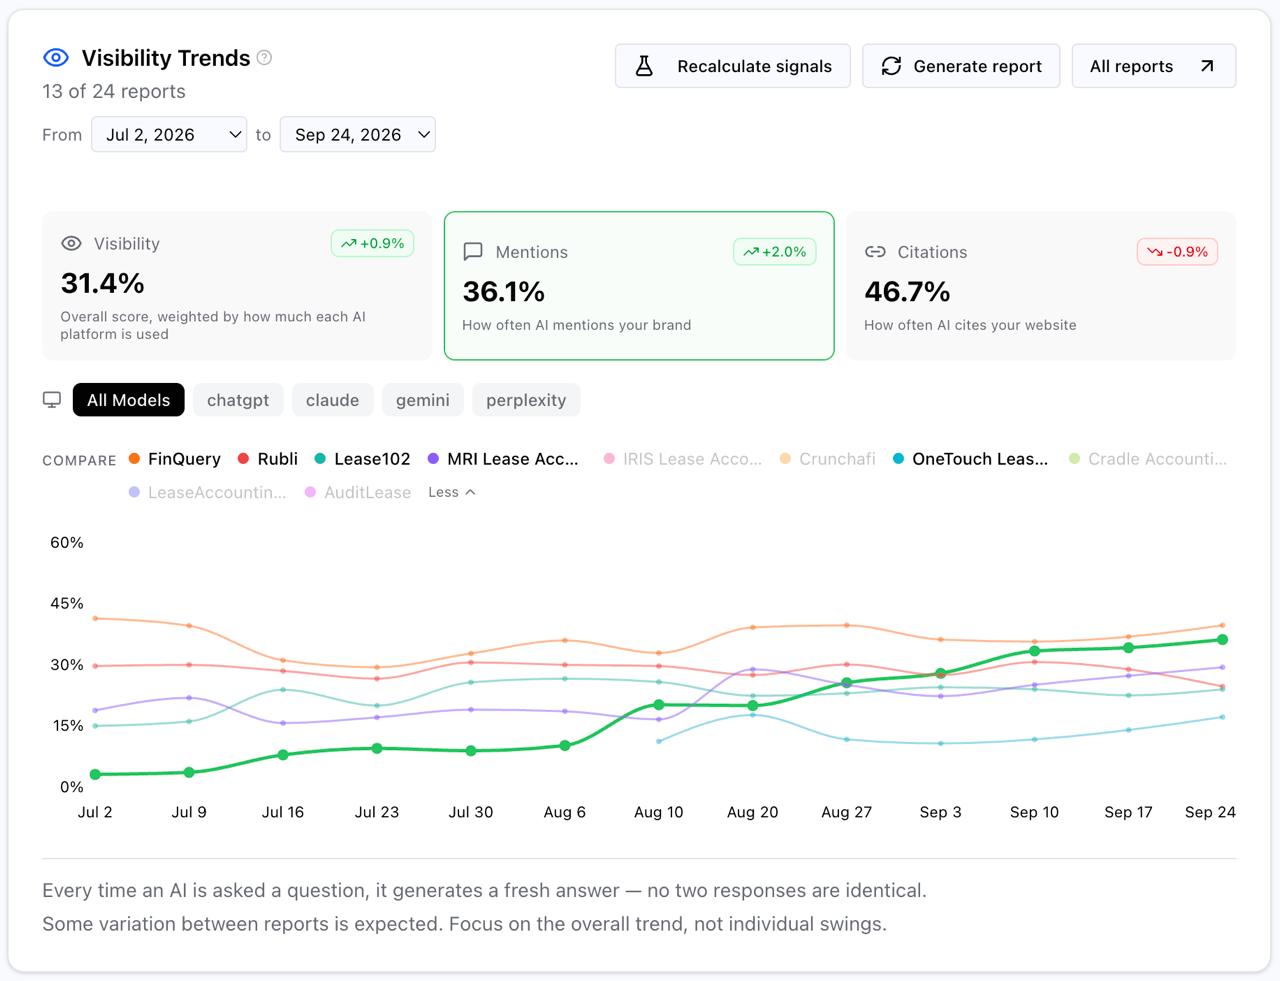Open the to date dropdown Sep 24, 2026
This screenshot has height=981, width=1280.
coord(358,135)
